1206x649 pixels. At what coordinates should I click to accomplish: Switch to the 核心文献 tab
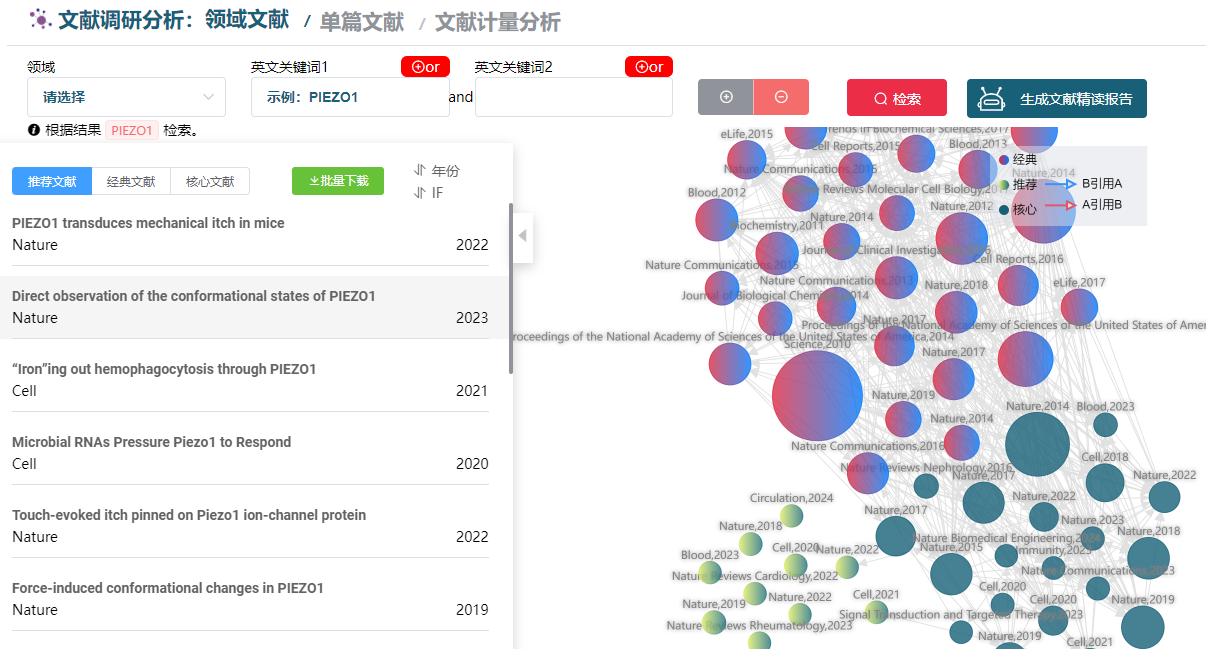(x=210, y=181)
